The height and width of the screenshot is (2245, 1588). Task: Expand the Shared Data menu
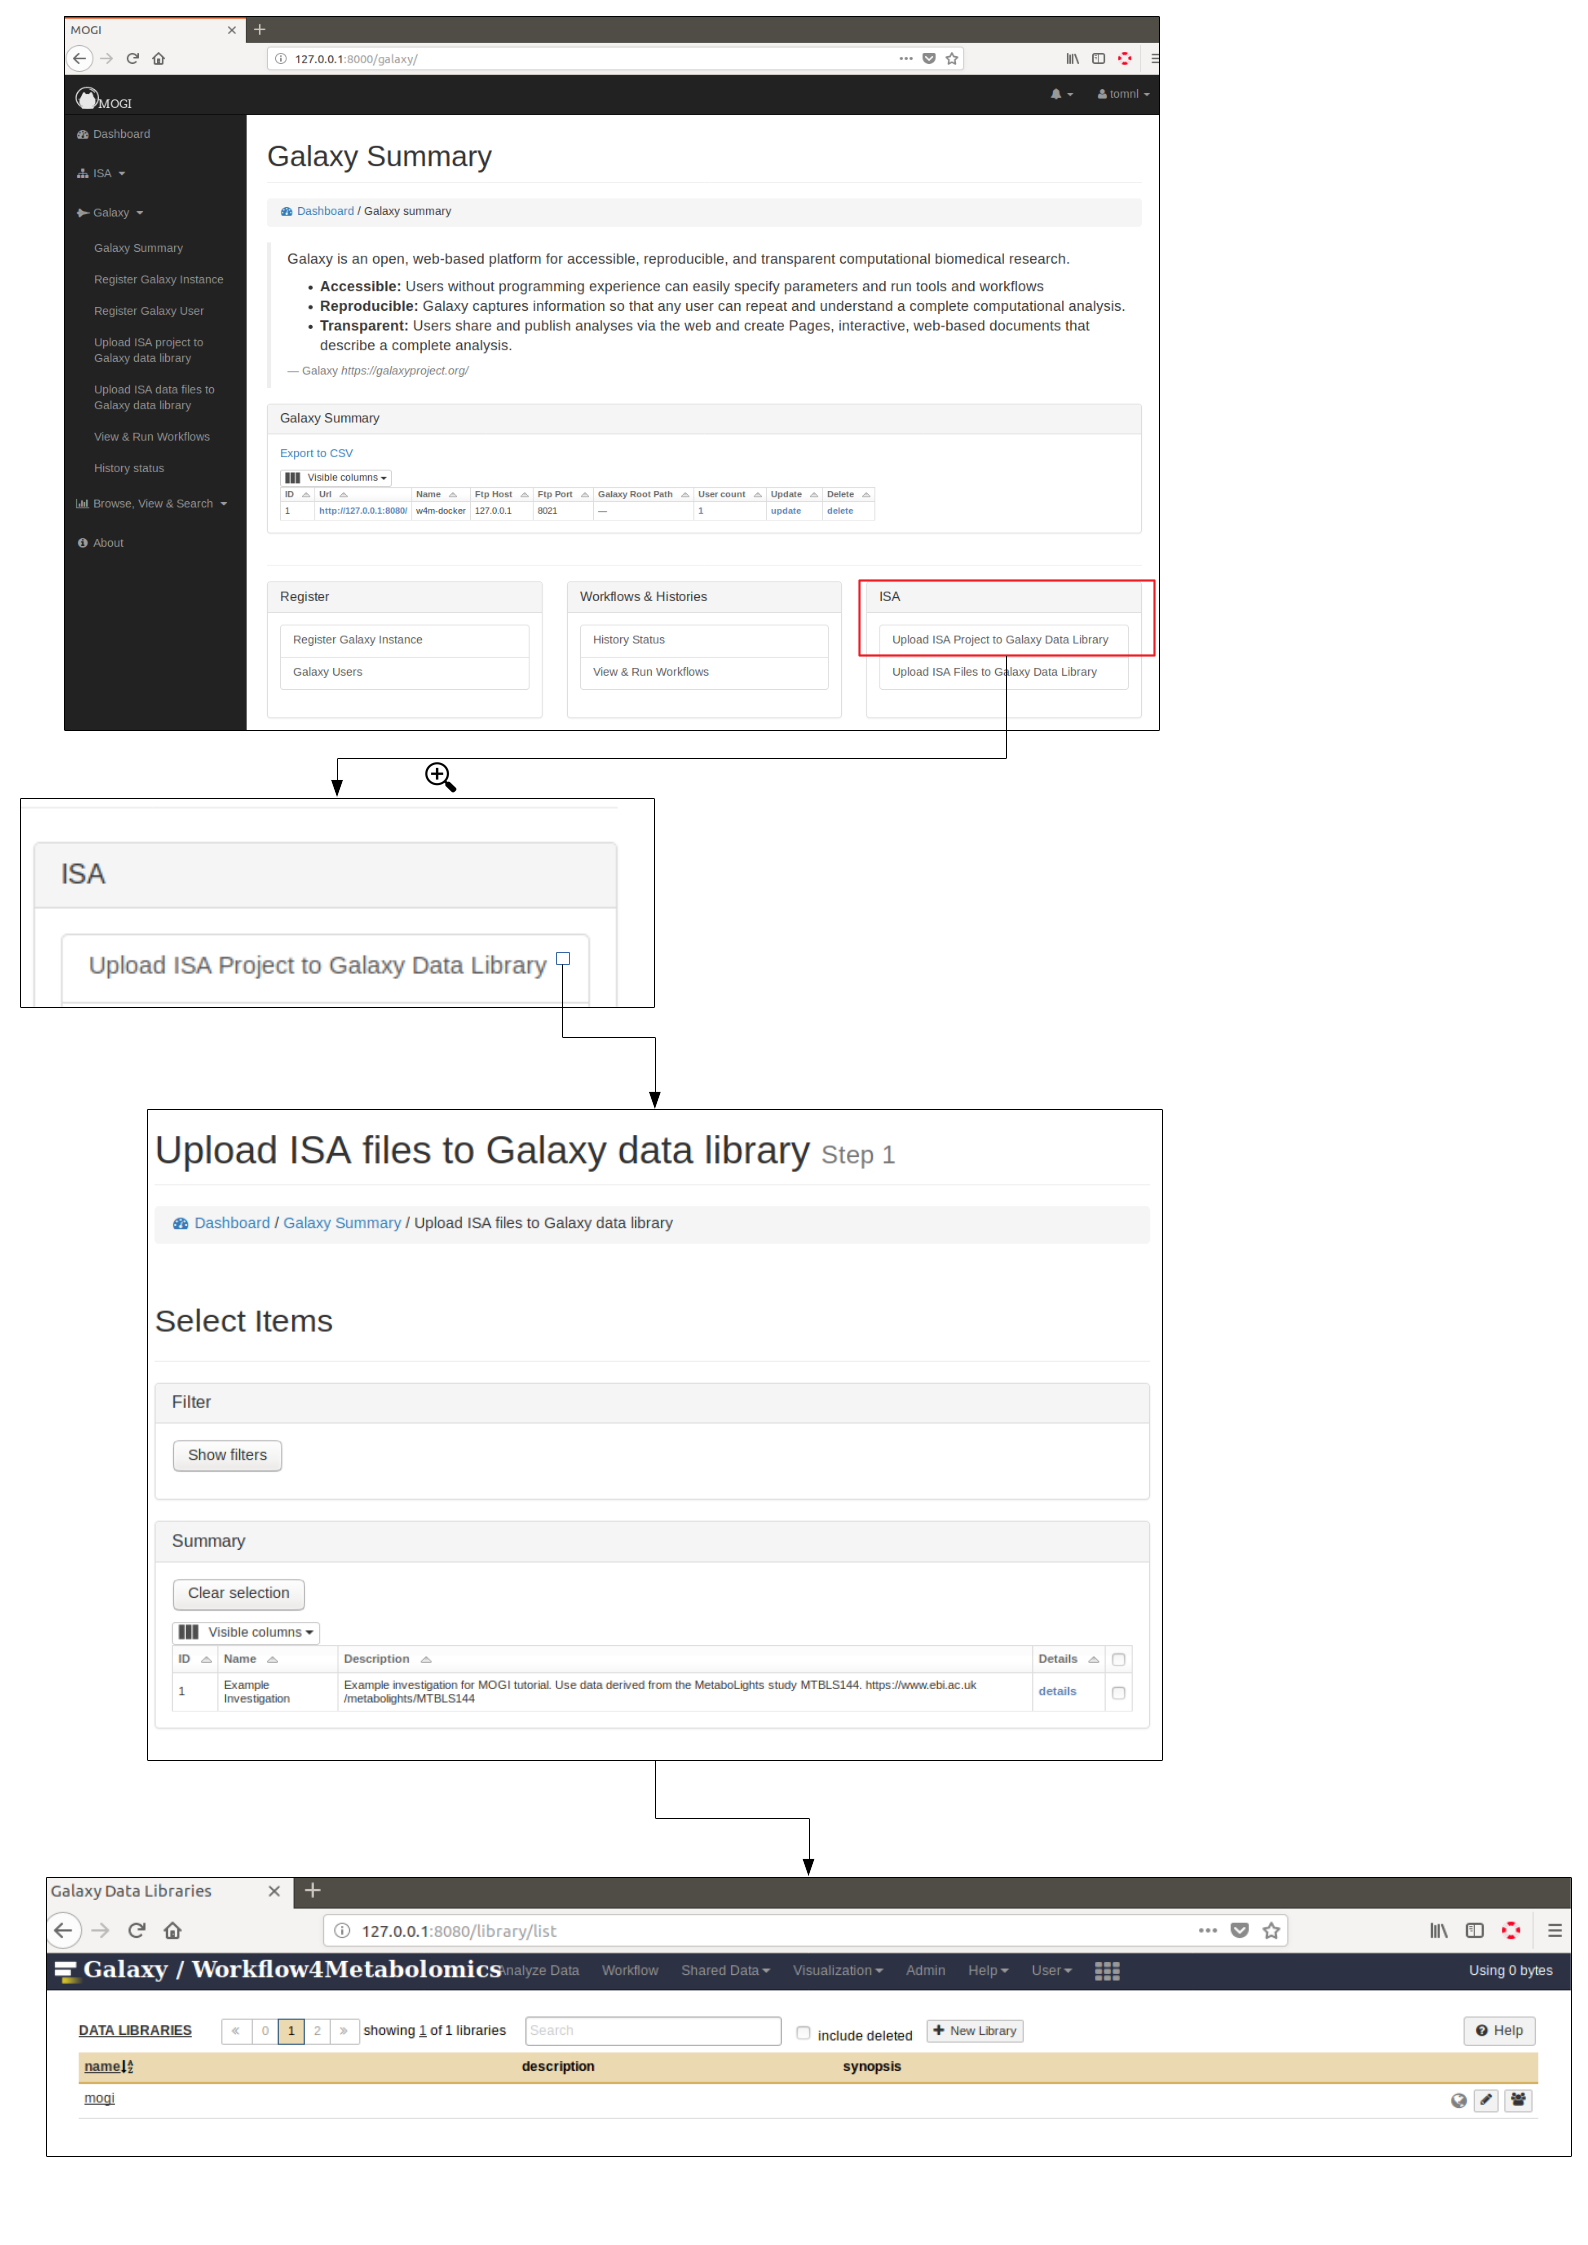[725, 1970]
